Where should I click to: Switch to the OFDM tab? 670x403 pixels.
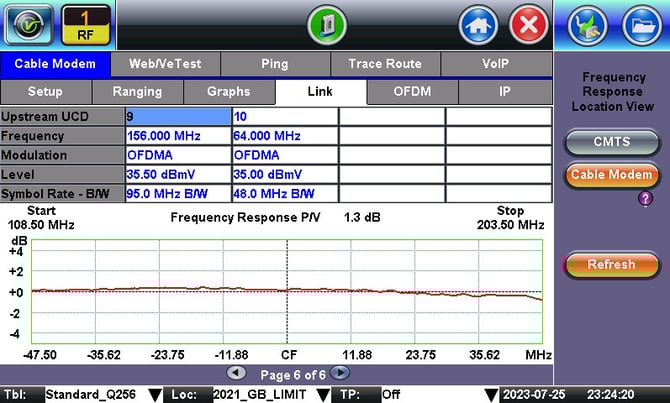click(413, 91)
